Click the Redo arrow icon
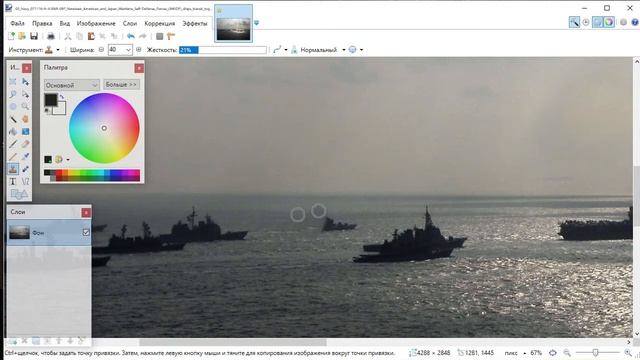This screenshot has width=640, height=360. (142, 36)
